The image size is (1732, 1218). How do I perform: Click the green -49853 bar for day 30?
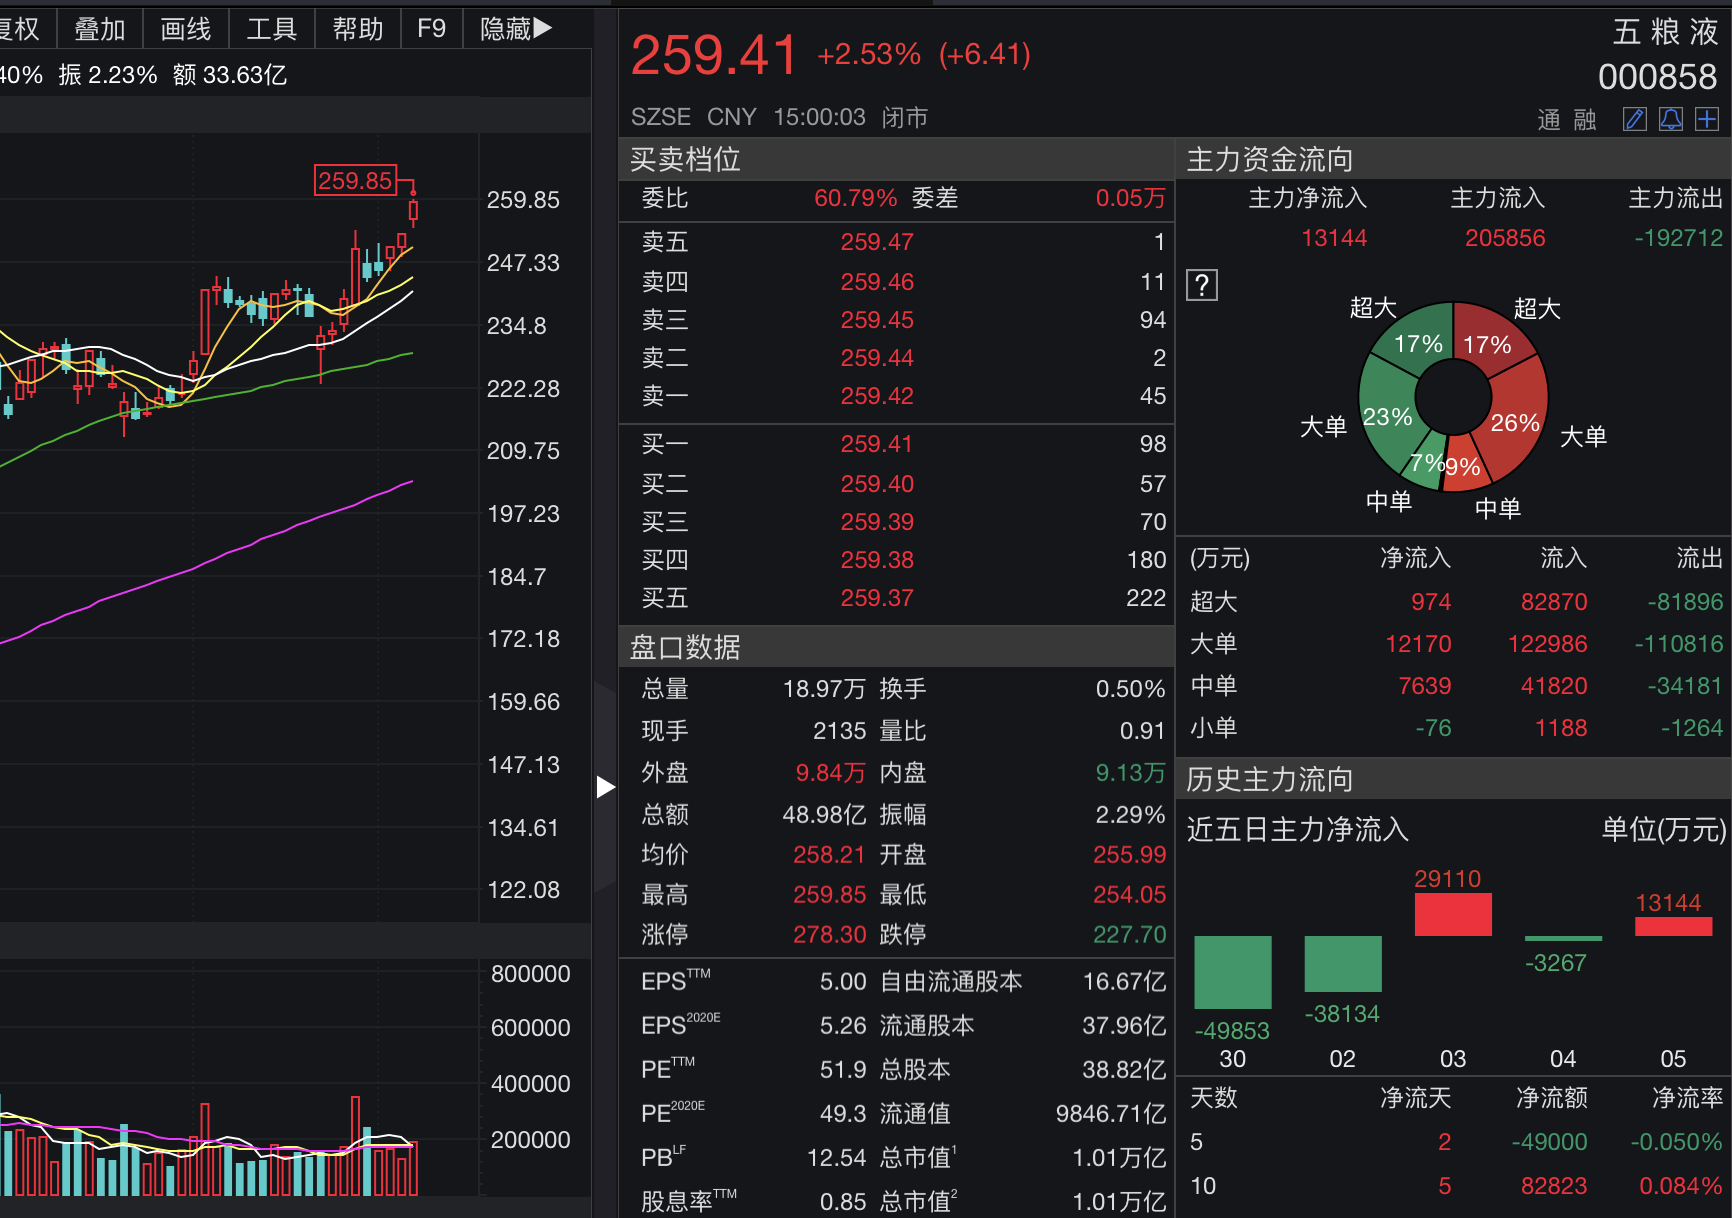point(1233,972)
